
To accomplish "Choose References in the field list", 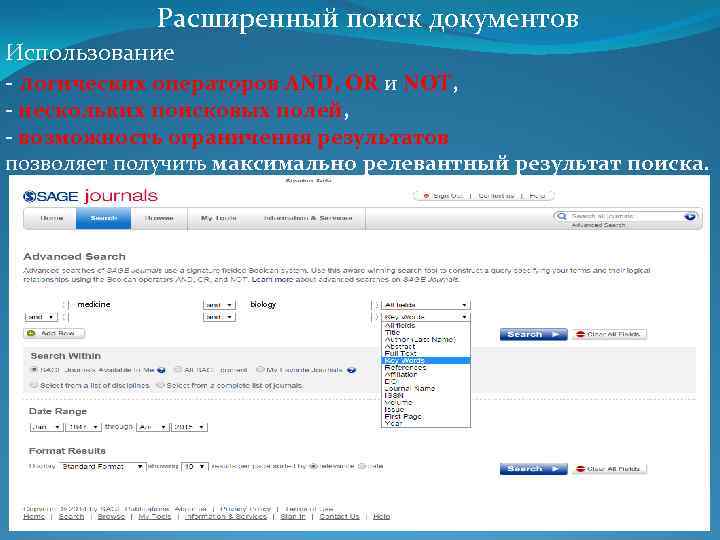I will tap(426, 368).
